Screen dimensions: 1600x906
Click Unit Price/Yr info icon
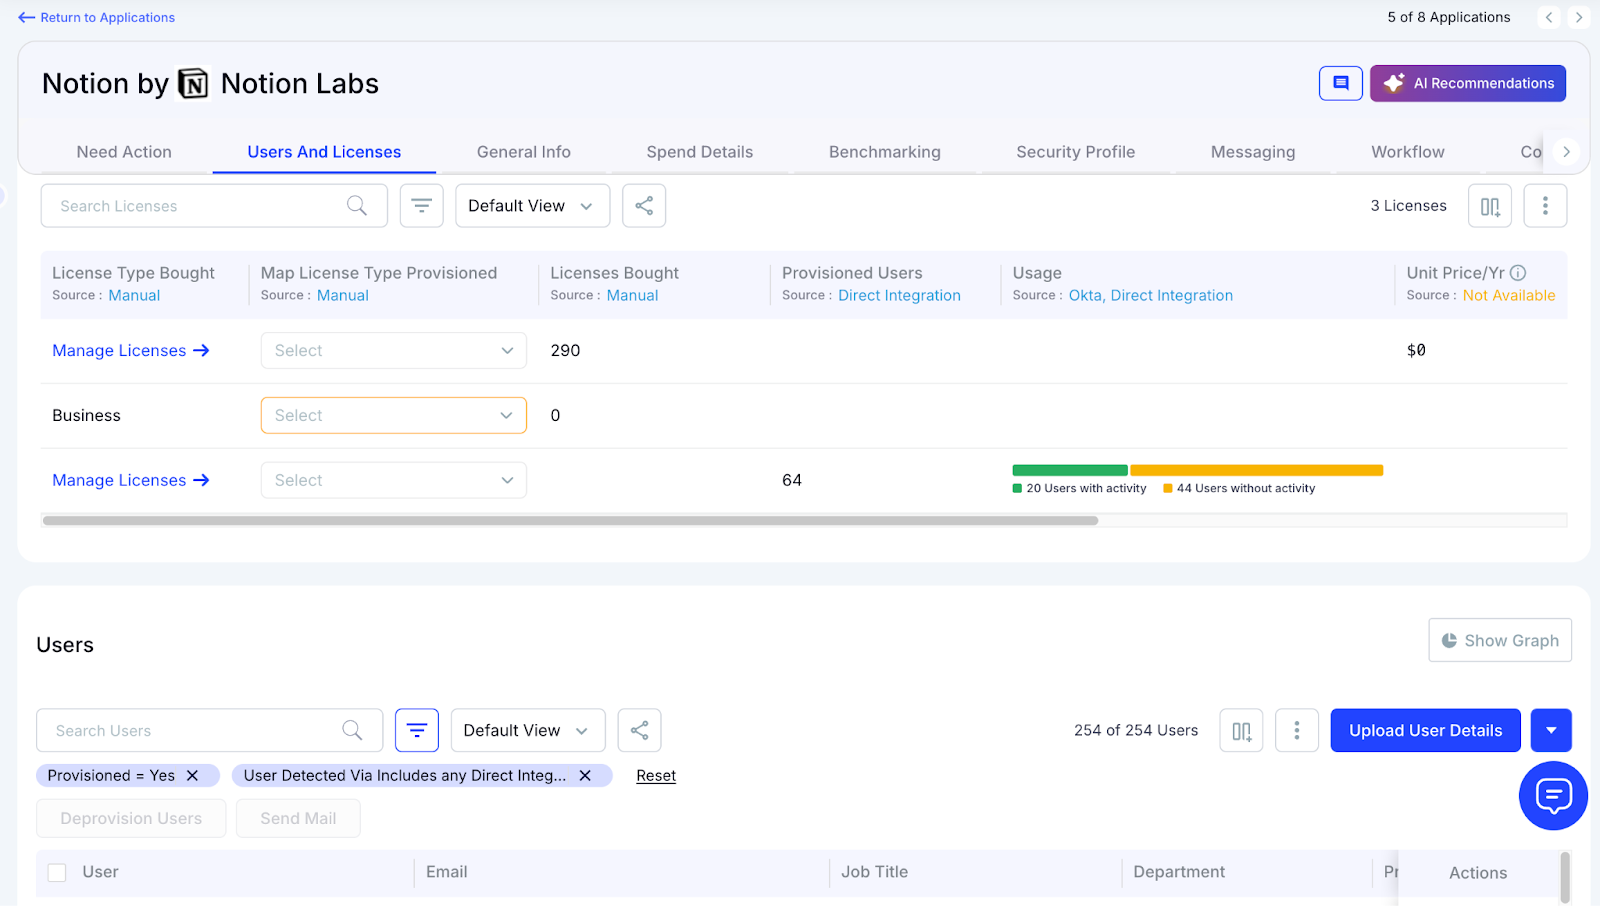click(x=1518, y=273)
